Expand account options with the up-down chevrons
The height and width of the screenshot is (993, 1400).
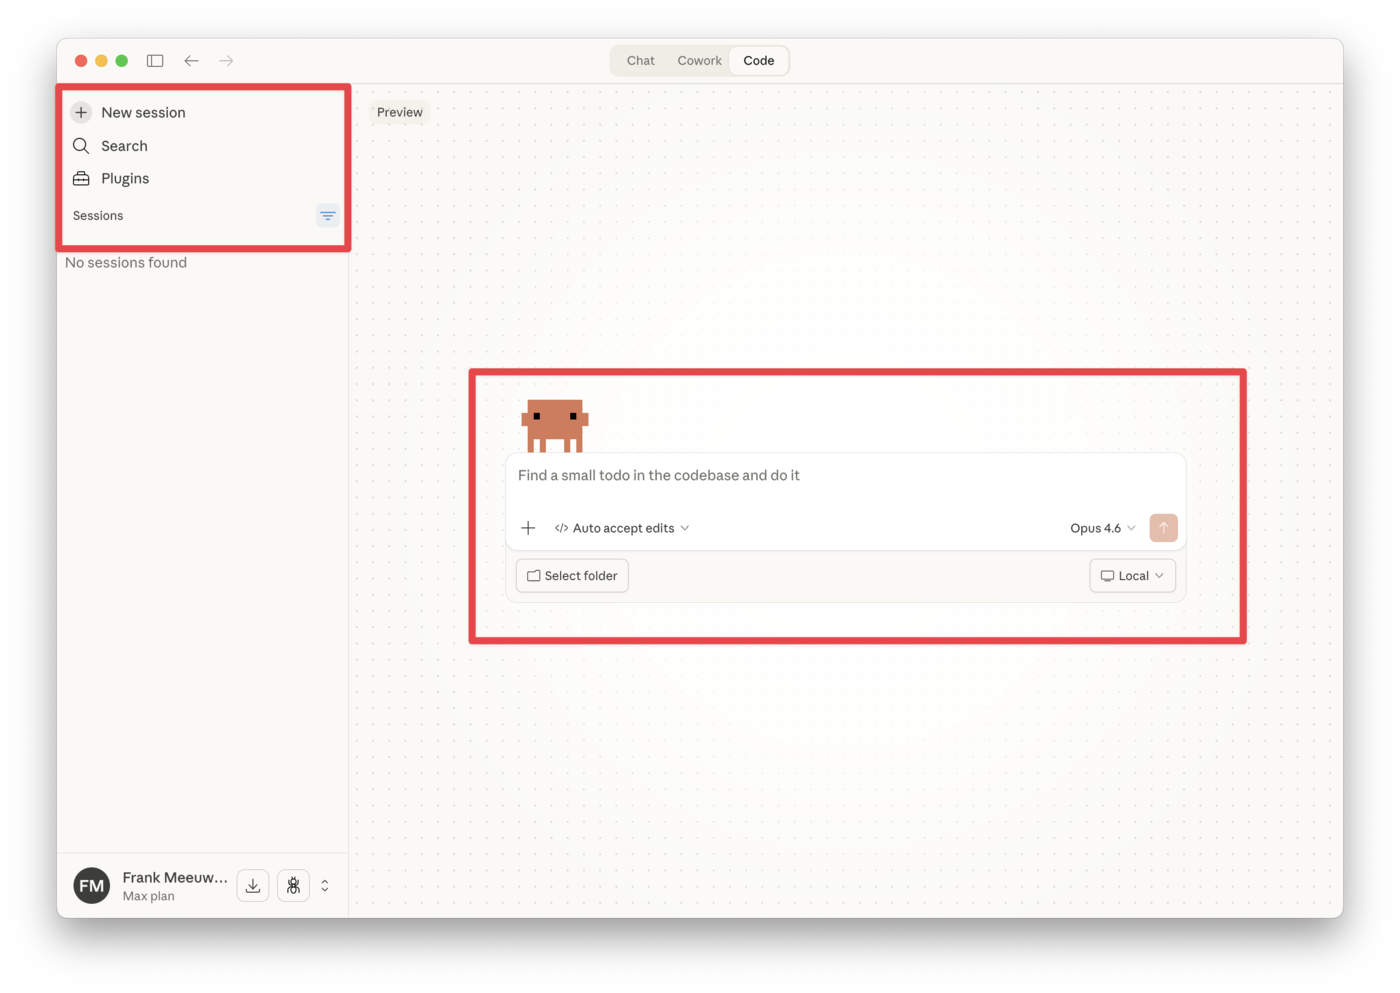324,885
